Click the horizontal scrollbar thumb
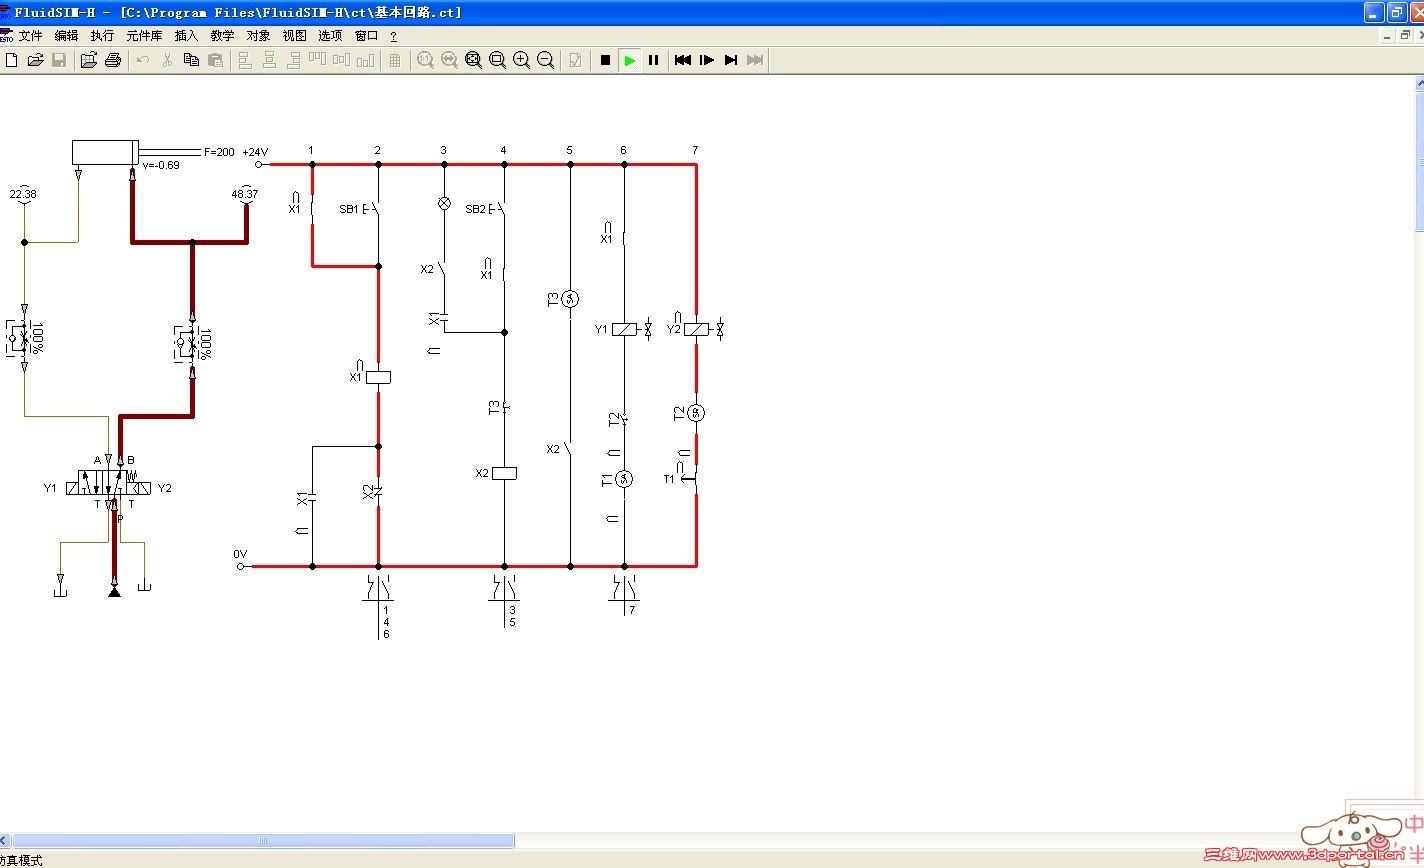Viewport: 1424px width, 868px height. point(263,841)
